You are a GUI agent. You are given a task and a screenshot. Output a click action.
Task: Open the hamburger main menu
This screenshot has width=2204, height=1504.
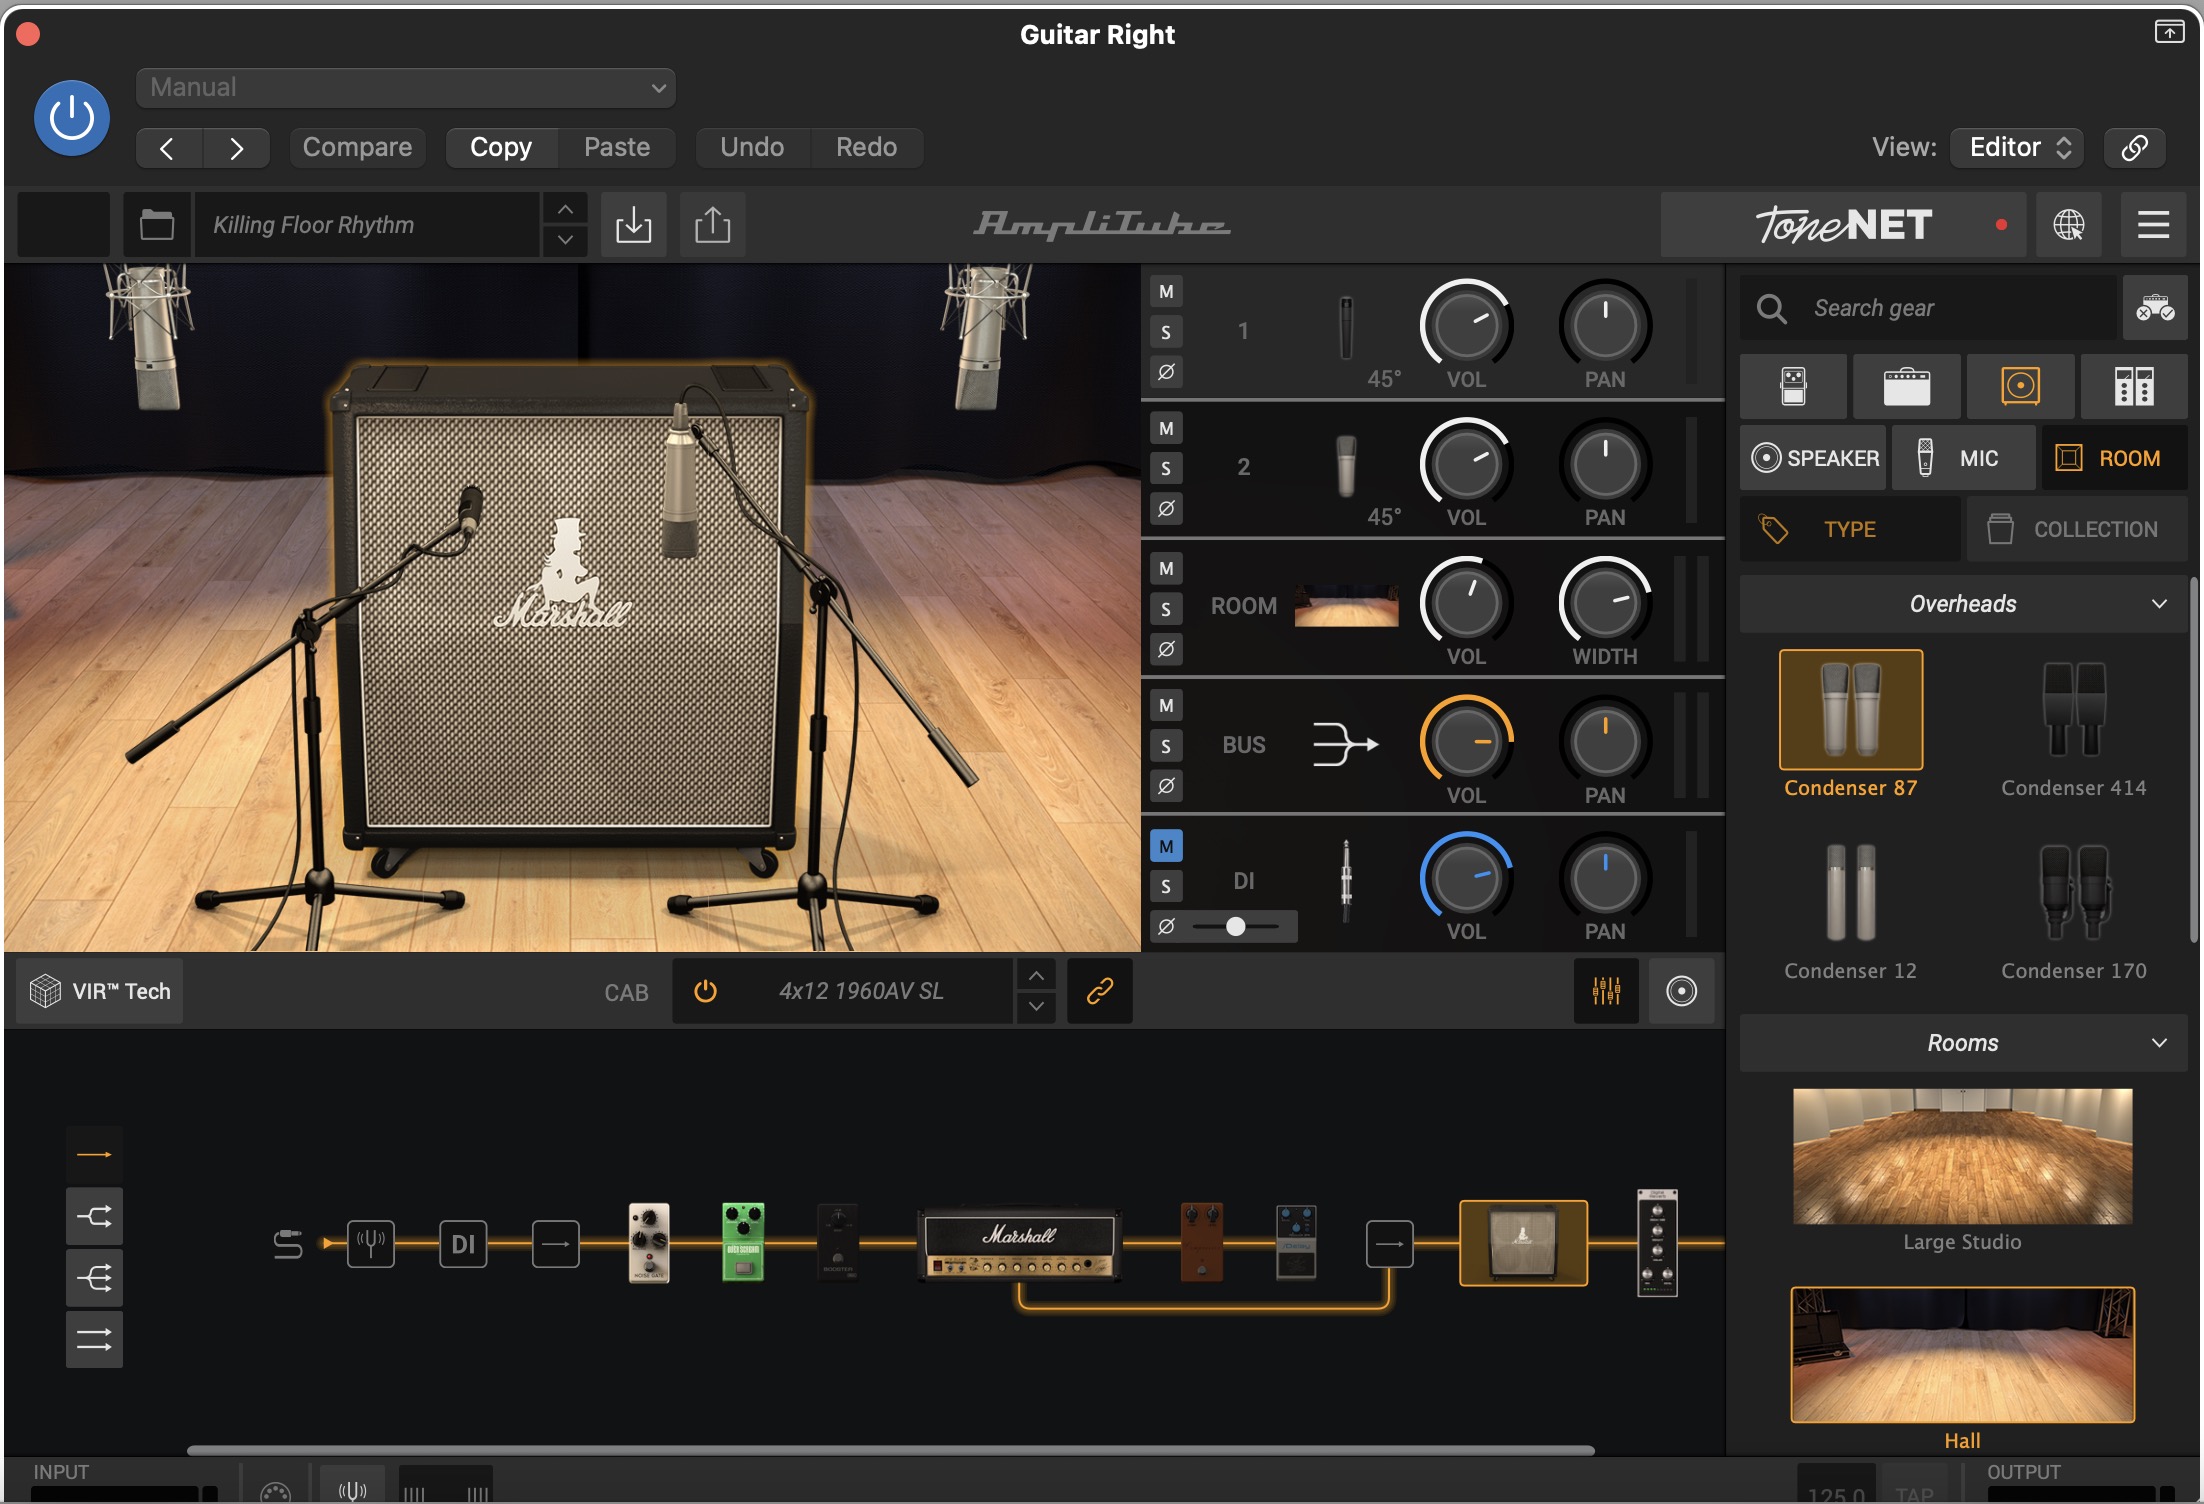pos(2153,225)
